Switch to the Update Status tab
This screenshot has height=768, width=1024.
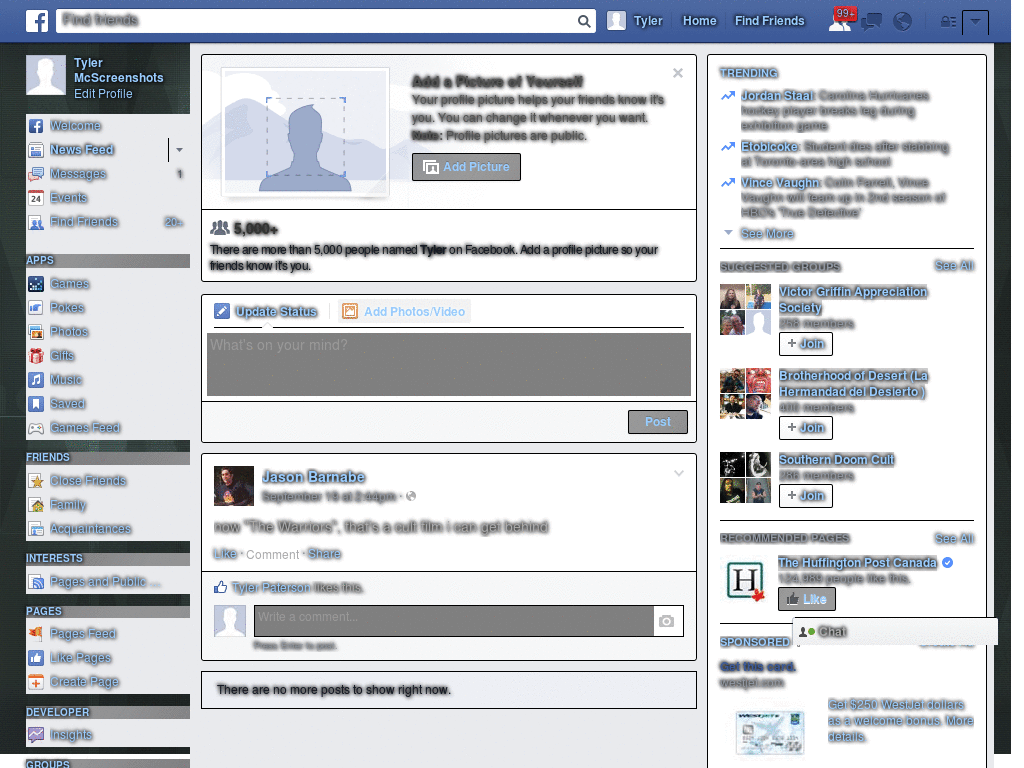pyautogui.click(x=266, y=312)
